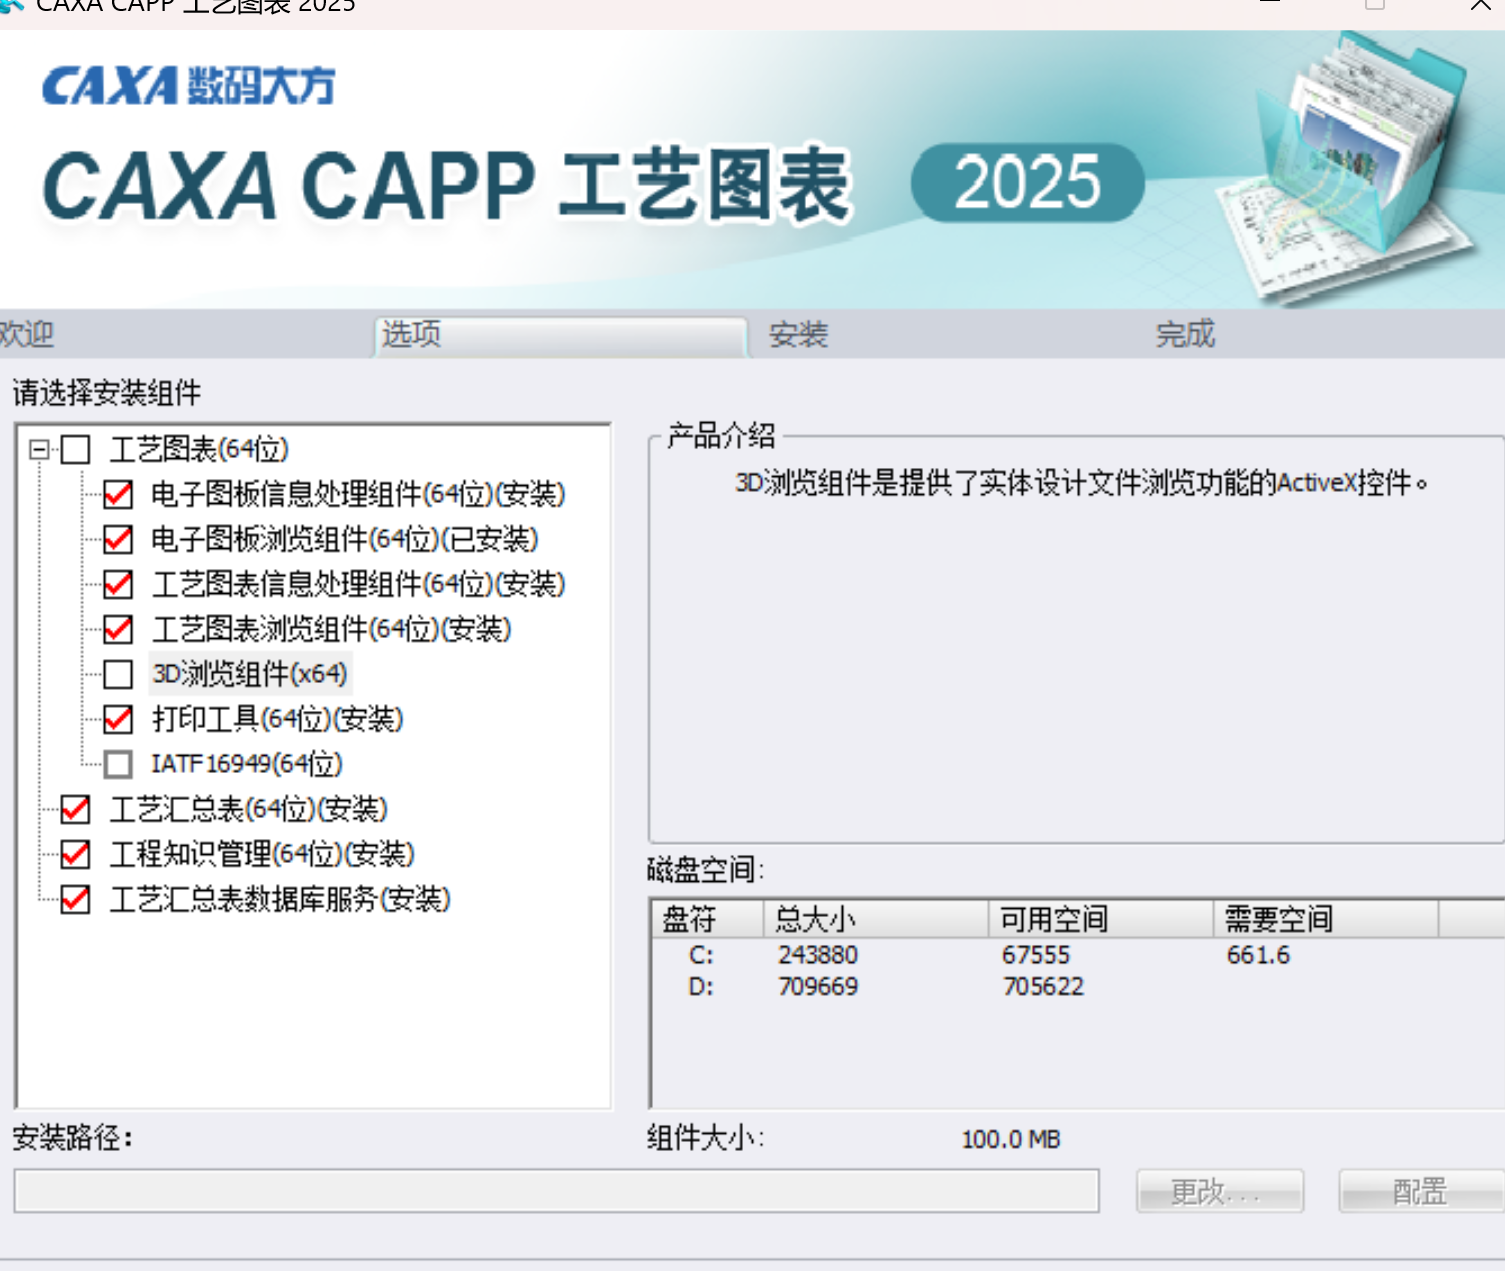Viewport: 1505px width, 1271px height.
Task: Uncheck 工程知识管理(64位) checkbox
Action: (x=76, y=854)
